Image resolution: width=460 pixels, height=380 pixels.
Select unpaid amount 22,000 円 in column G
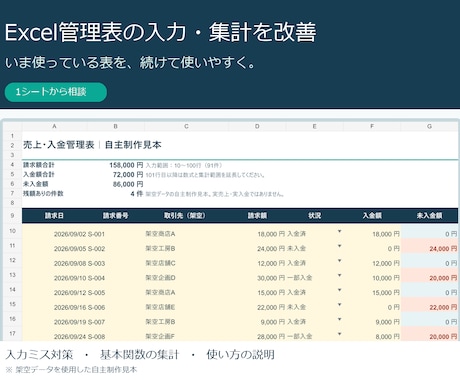tap(443, 307)
